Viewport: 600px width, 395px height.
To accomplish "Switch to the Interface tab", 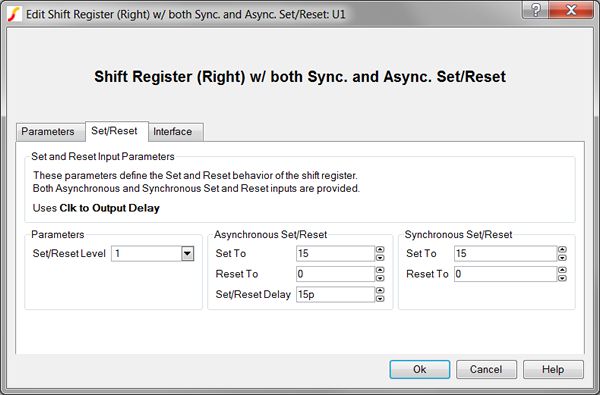I will tap(173, 132).
